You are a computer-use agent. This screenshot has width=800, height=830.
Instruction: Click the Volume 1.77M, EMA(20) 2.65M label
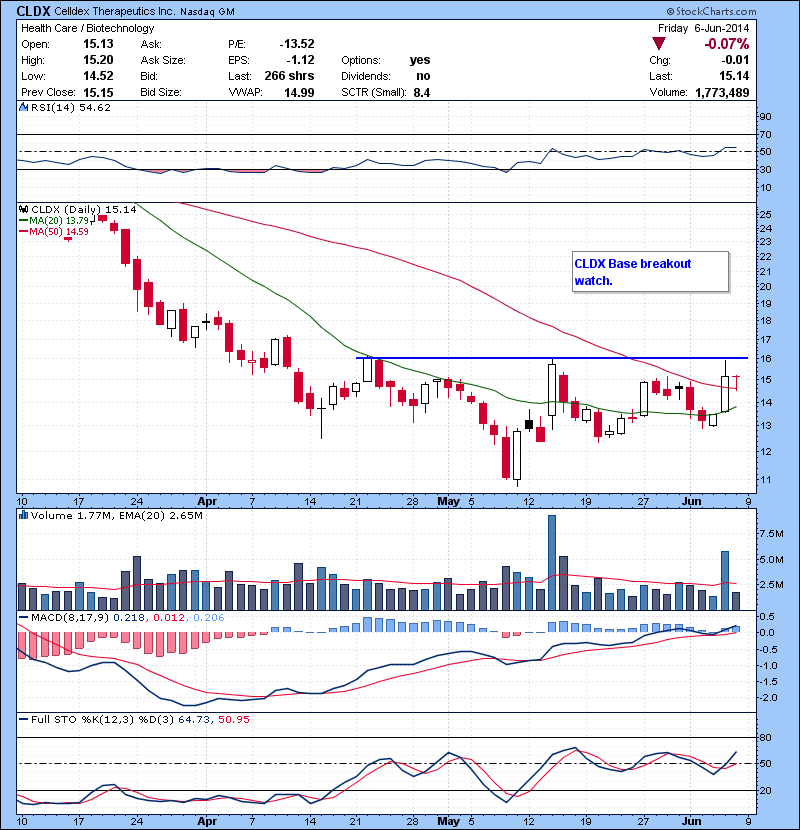click(x=116, y=516)
